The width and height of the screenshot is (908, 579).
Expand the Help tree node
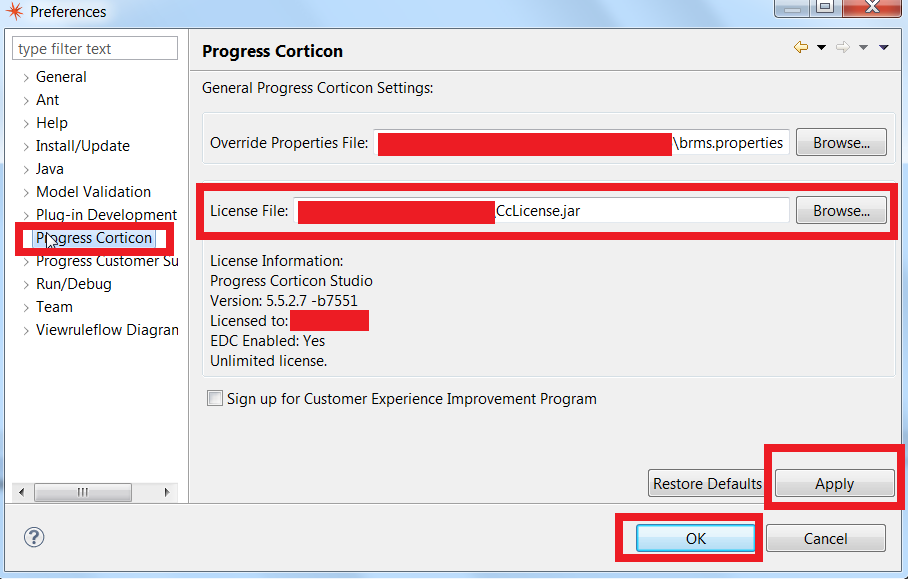26,123
